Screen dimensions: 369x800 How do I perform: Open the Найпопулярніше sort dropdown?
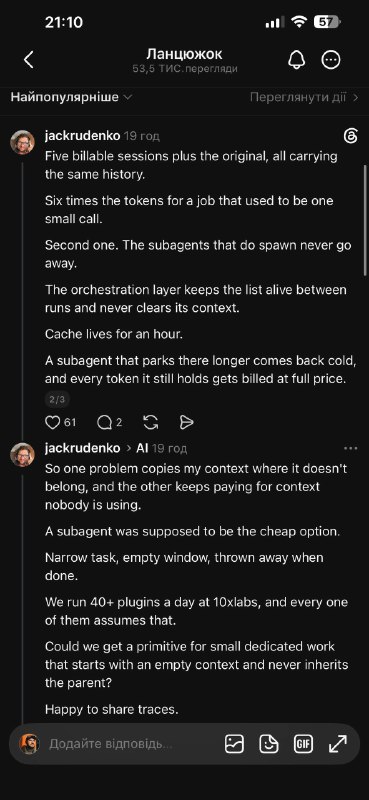point(71,97)
